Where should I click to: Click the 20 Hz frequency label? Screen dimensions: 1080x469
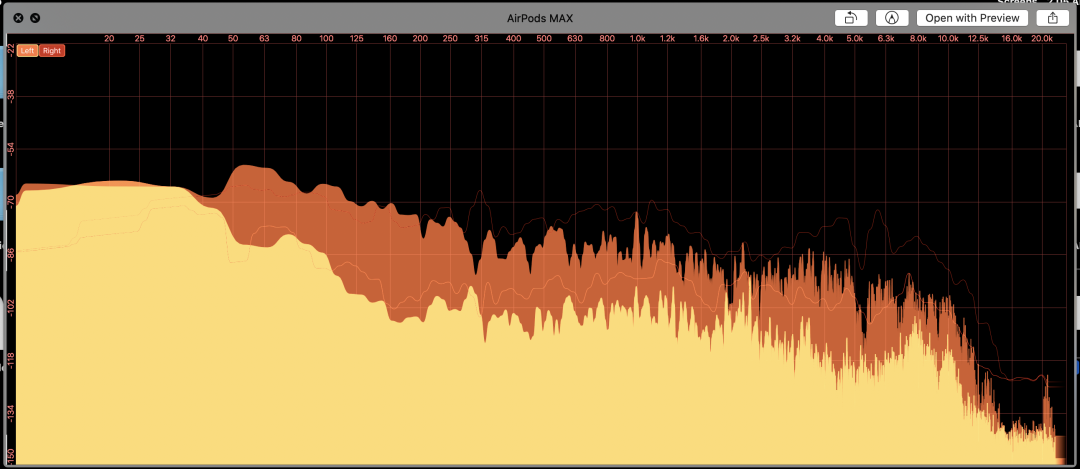[x=109, y=39]
